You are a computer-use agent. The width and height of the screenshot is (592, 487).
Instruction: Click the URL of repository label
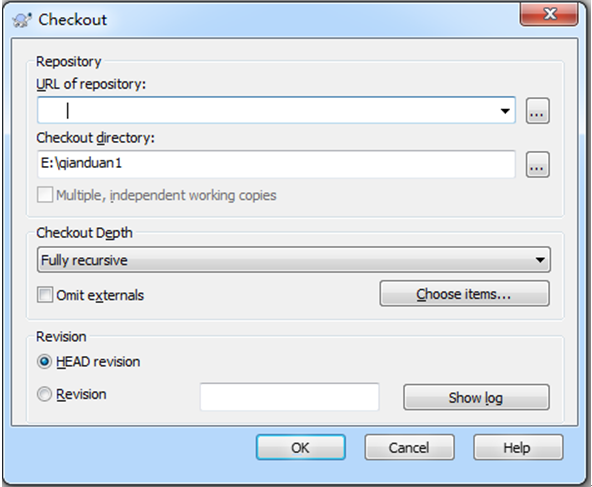[x=91, y=84]
